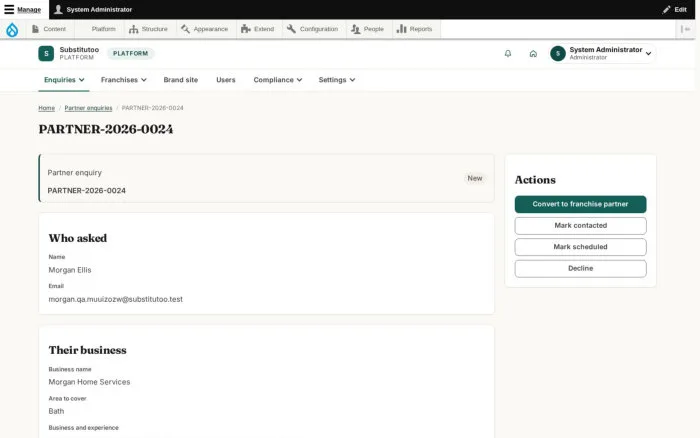Click the business name Morgan Home Services
The image size is (700, 438).
click(89, 382)
